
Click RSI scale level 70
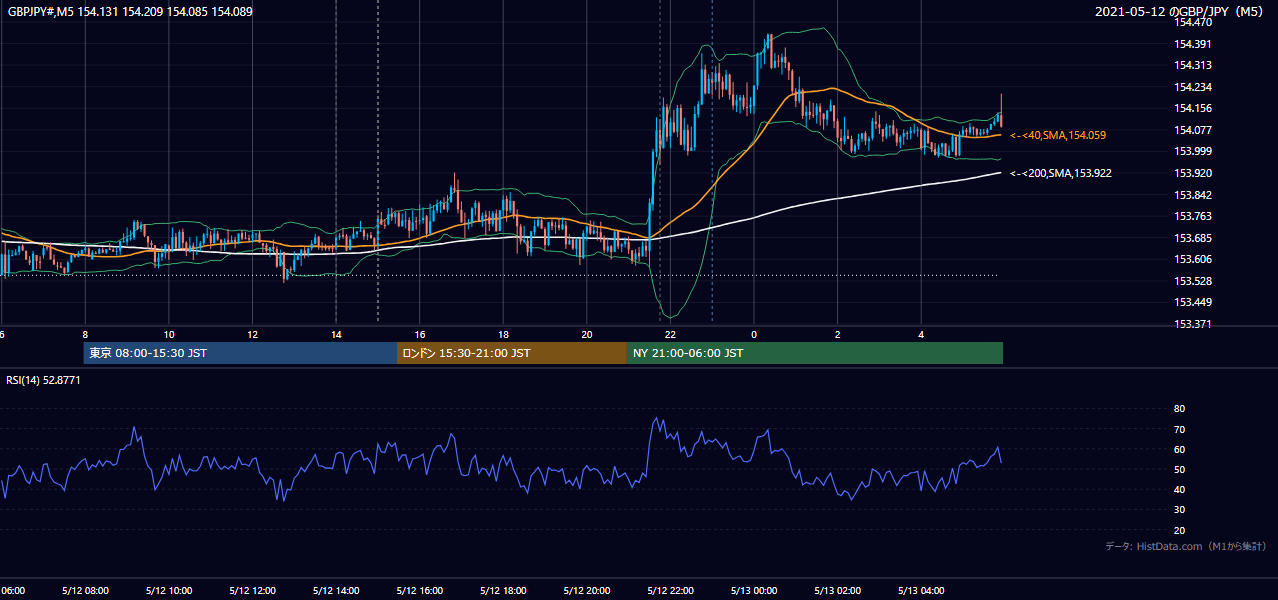pos(1179,429)
